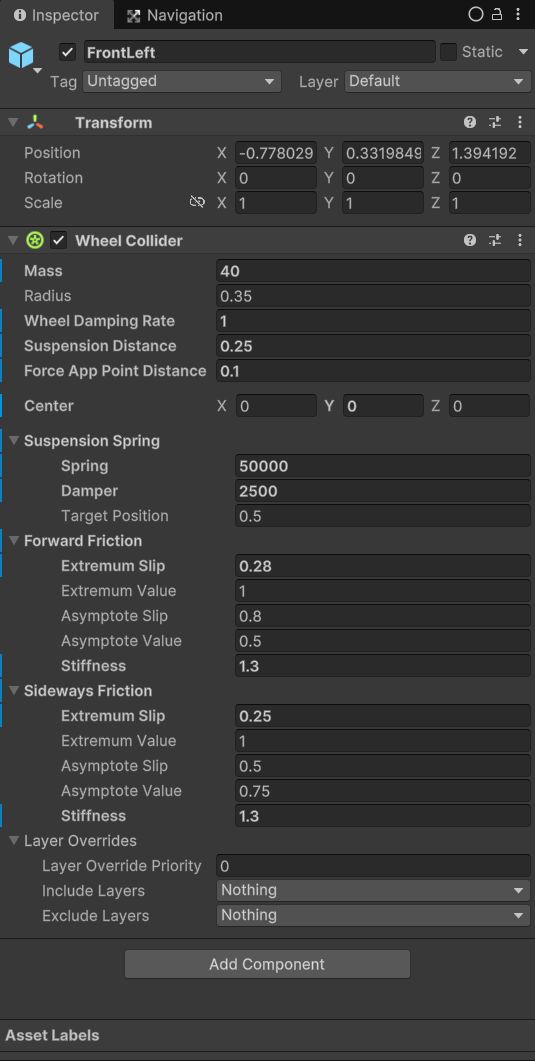
Task: Disable the FrontLeft active checkbox
Action: (x=68, y=52)
